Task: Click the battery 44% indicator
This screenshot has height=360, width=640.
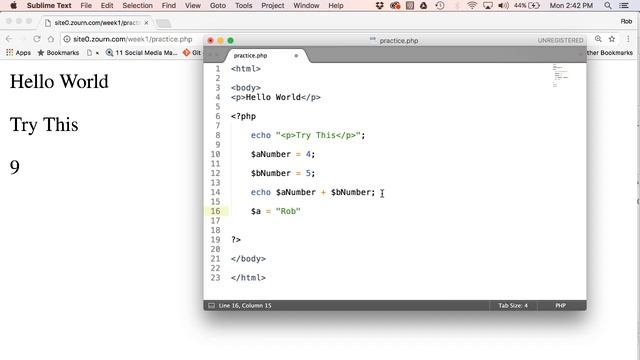Action: pos(527,5)
